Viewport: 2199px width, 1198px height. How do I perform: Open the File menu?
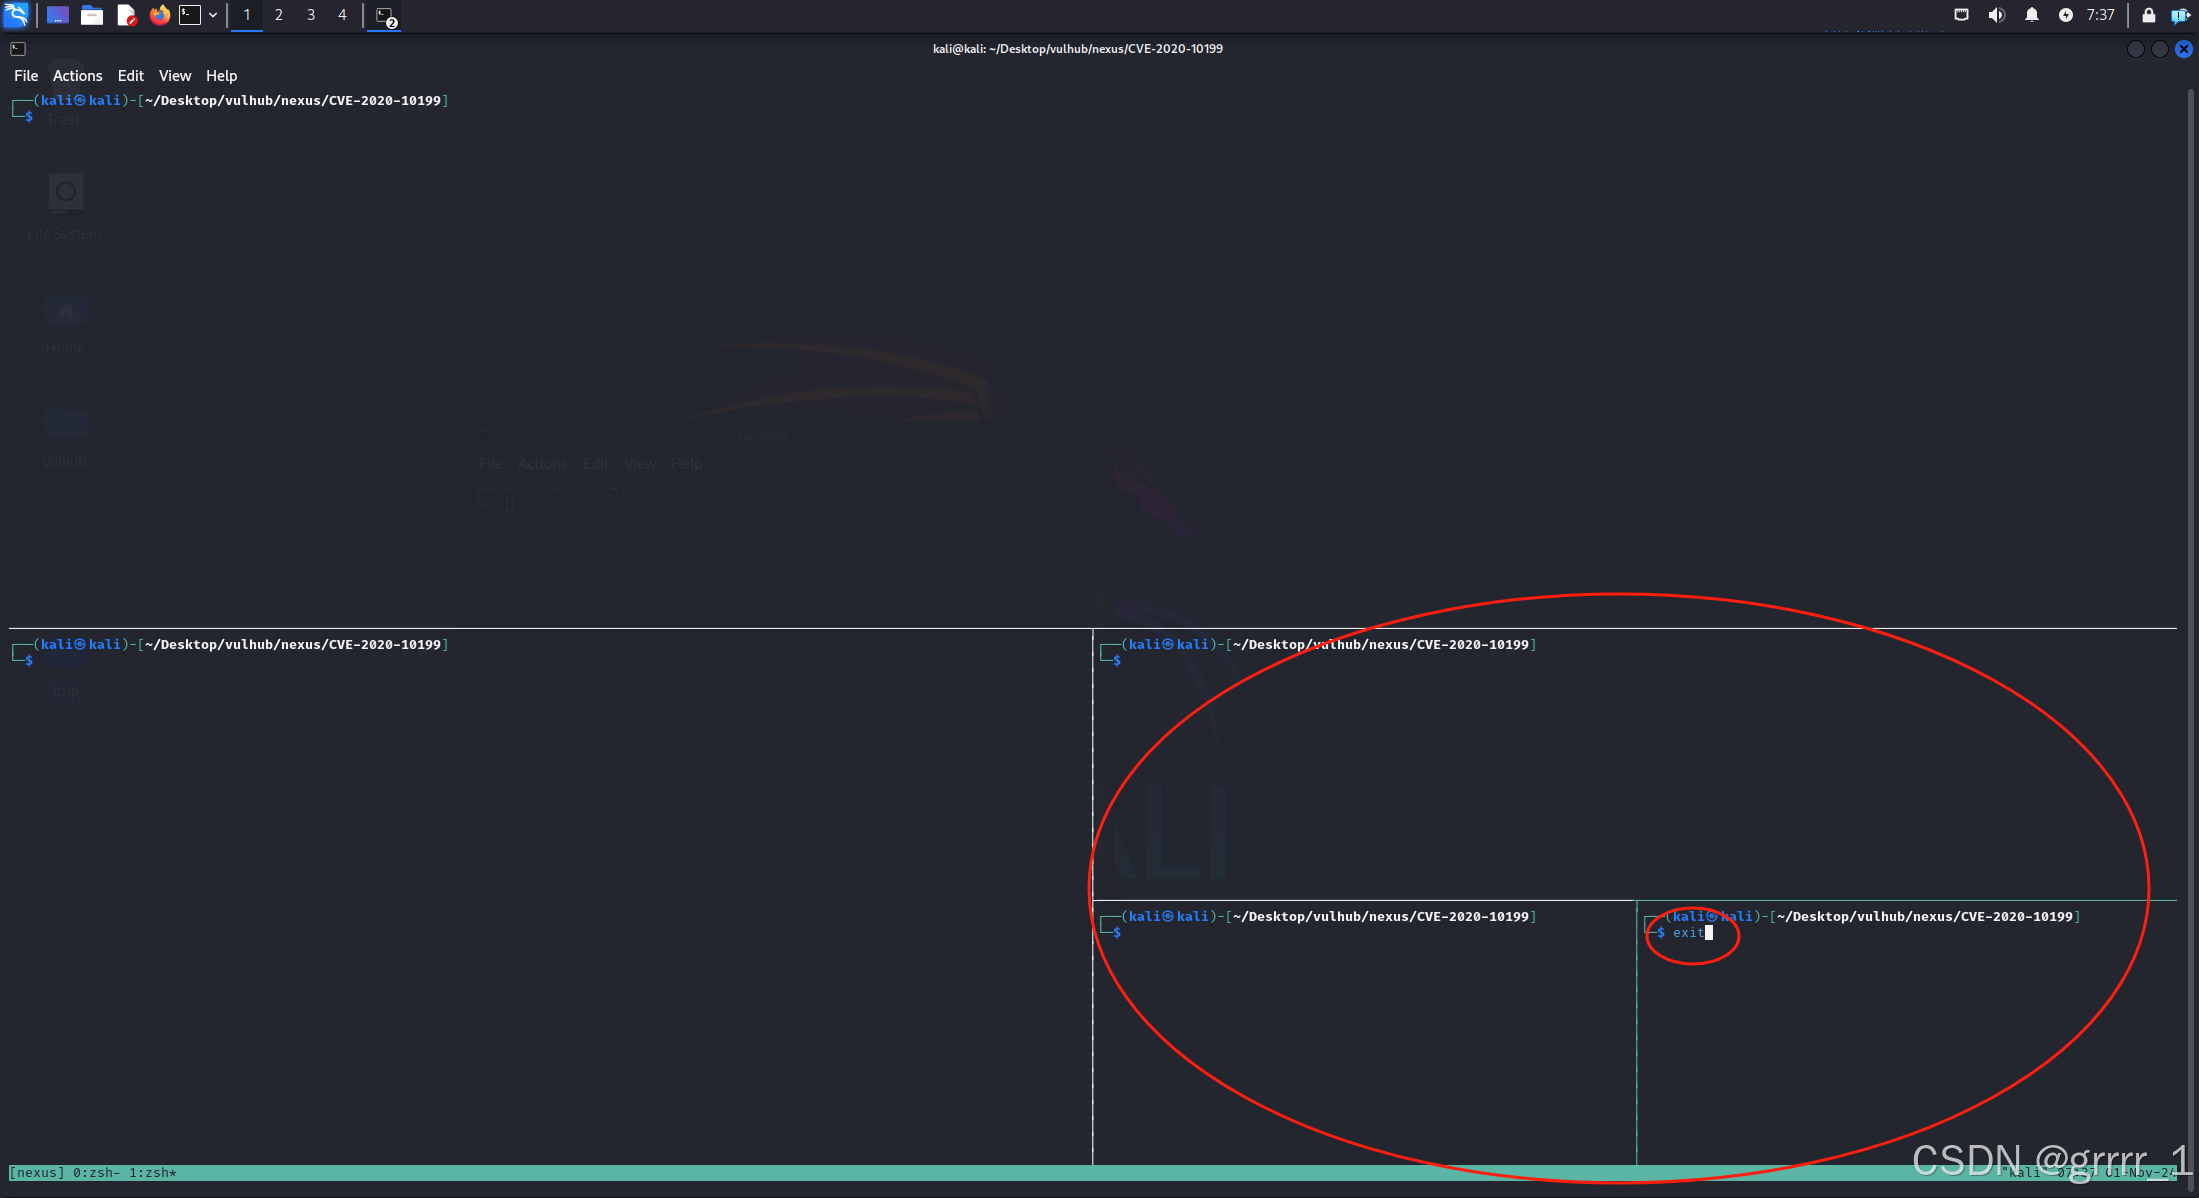[26, 76]
